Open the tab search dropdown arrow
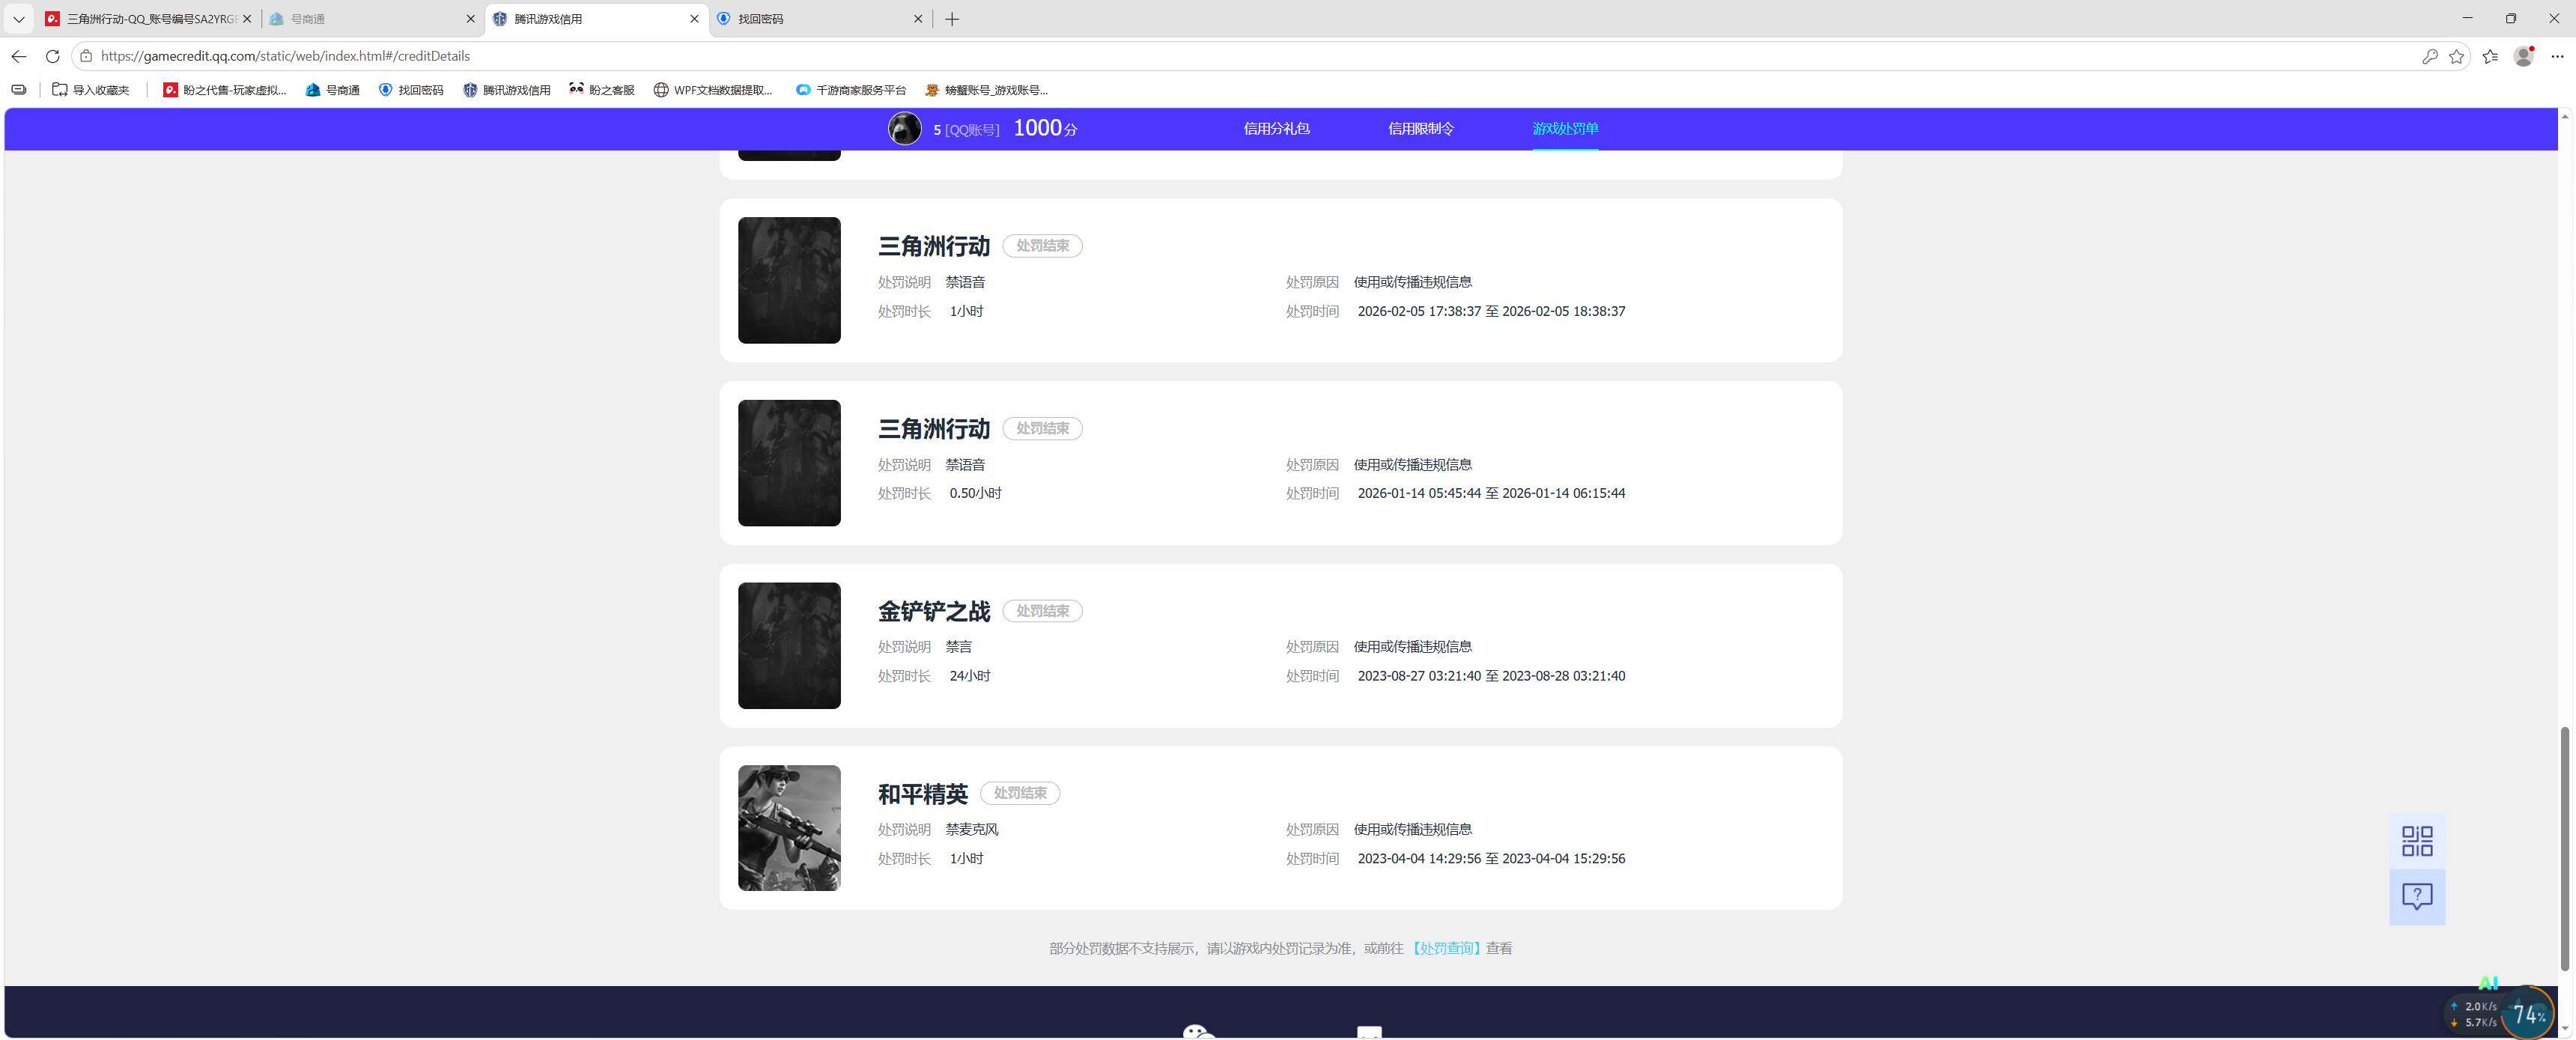Image resolution: width=2576 pixels, height=1040 pixels. click(18, 19)
